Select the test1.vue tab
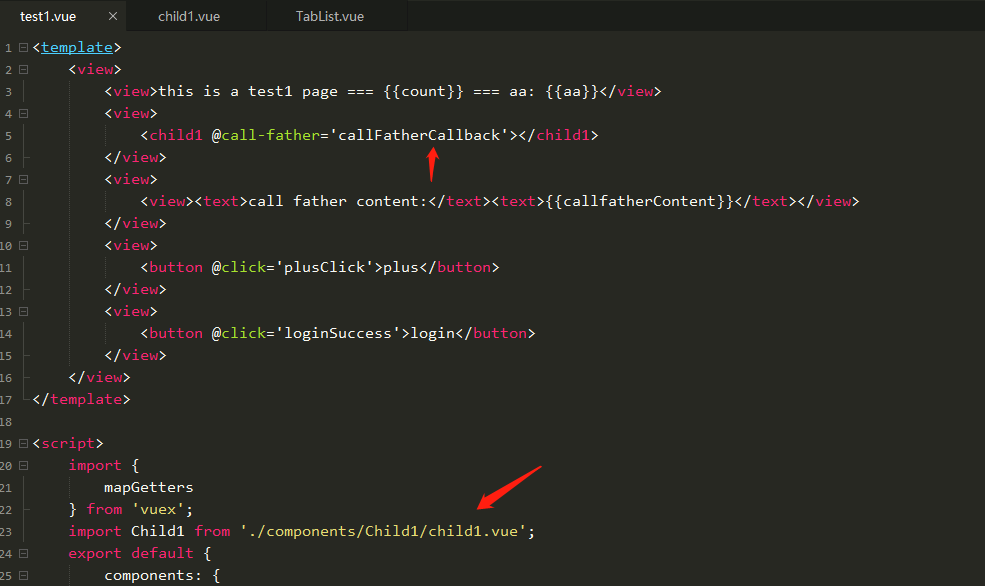The width and height of the screenshot is (985, 586). coord(48,16)
